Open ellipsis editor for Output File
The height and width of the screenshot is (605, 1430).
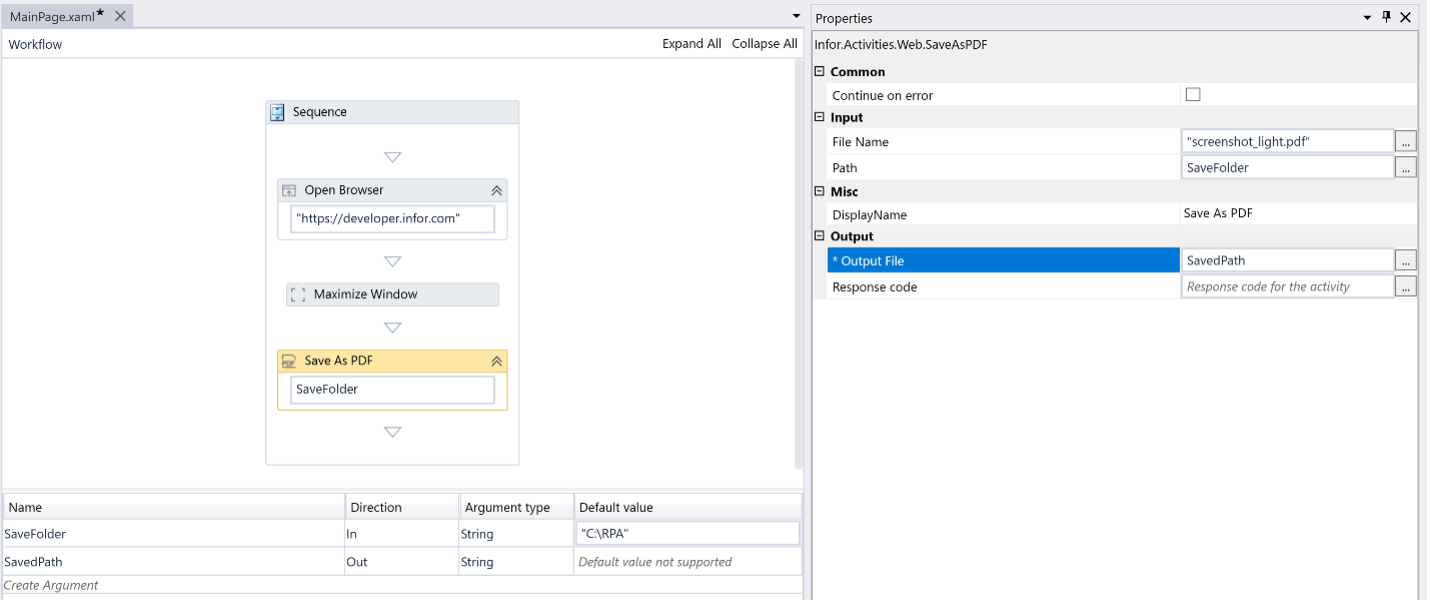pyautogui.click(x=1405, y=261)
